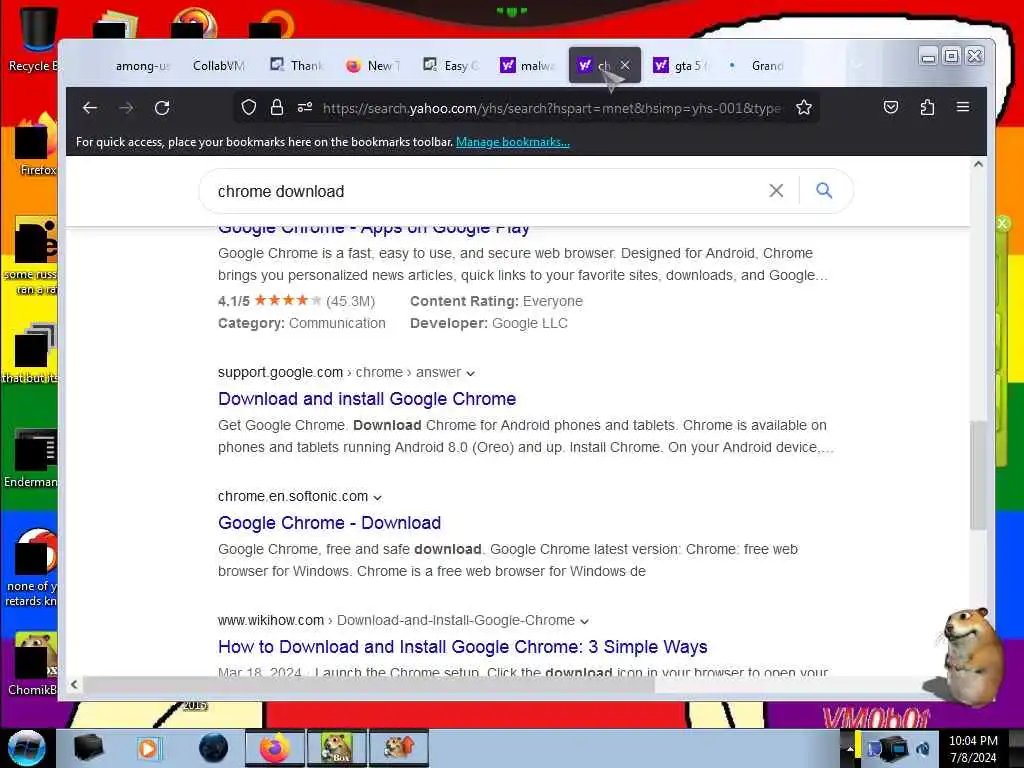Click the hamster arrow taskbar button
This screenshot has width=1024, height=768.
pyautogui.click(x=398, y=748)
